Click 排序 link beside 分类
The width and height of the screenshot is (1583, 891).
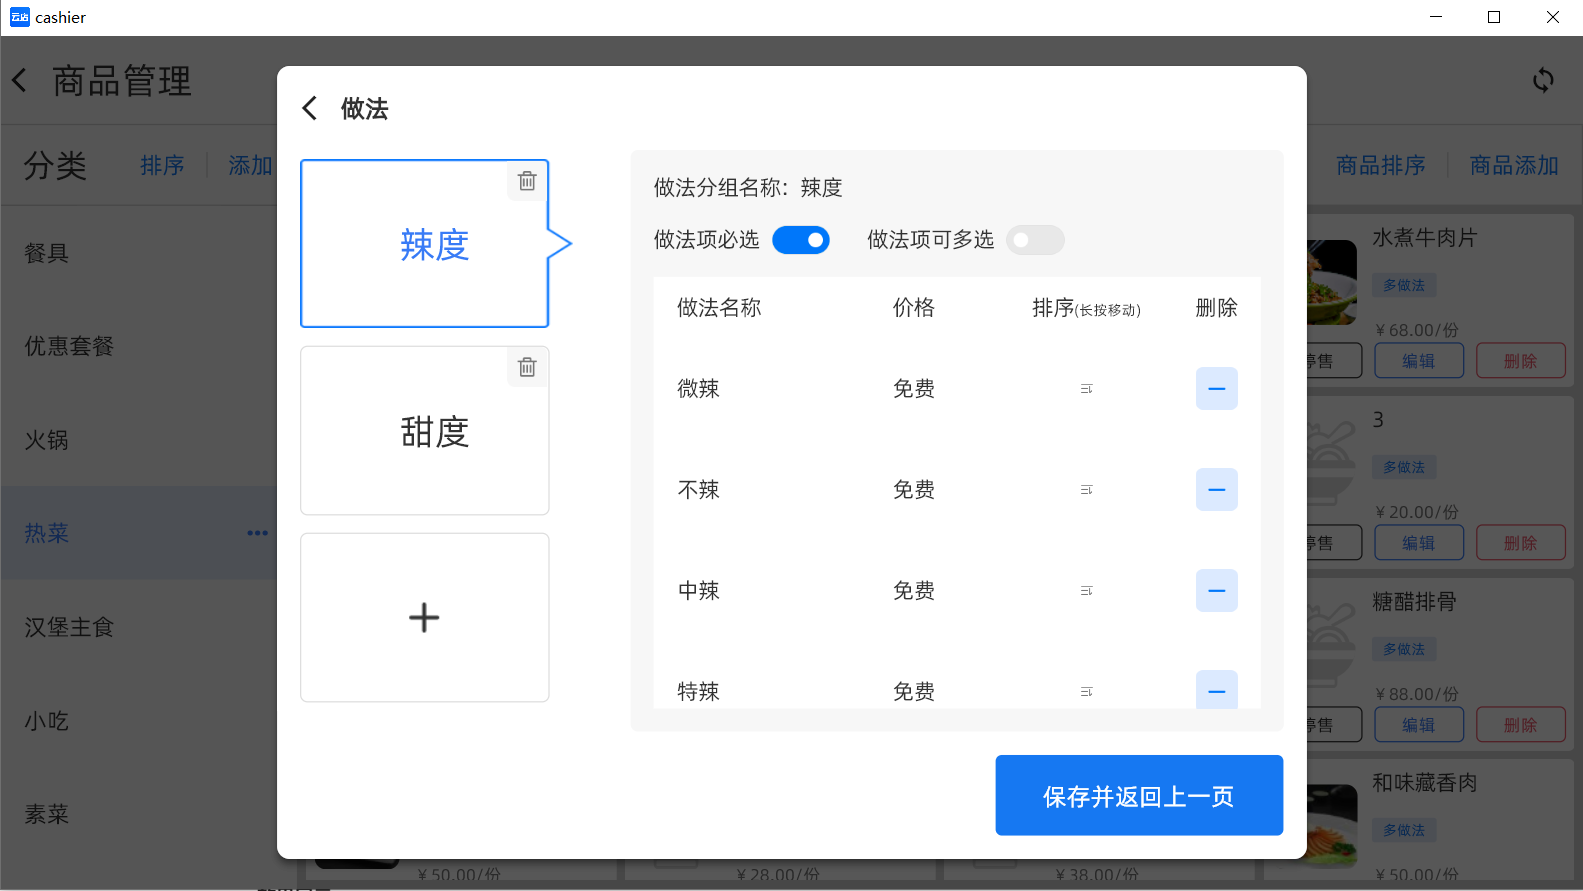click(x=162, y=165)
